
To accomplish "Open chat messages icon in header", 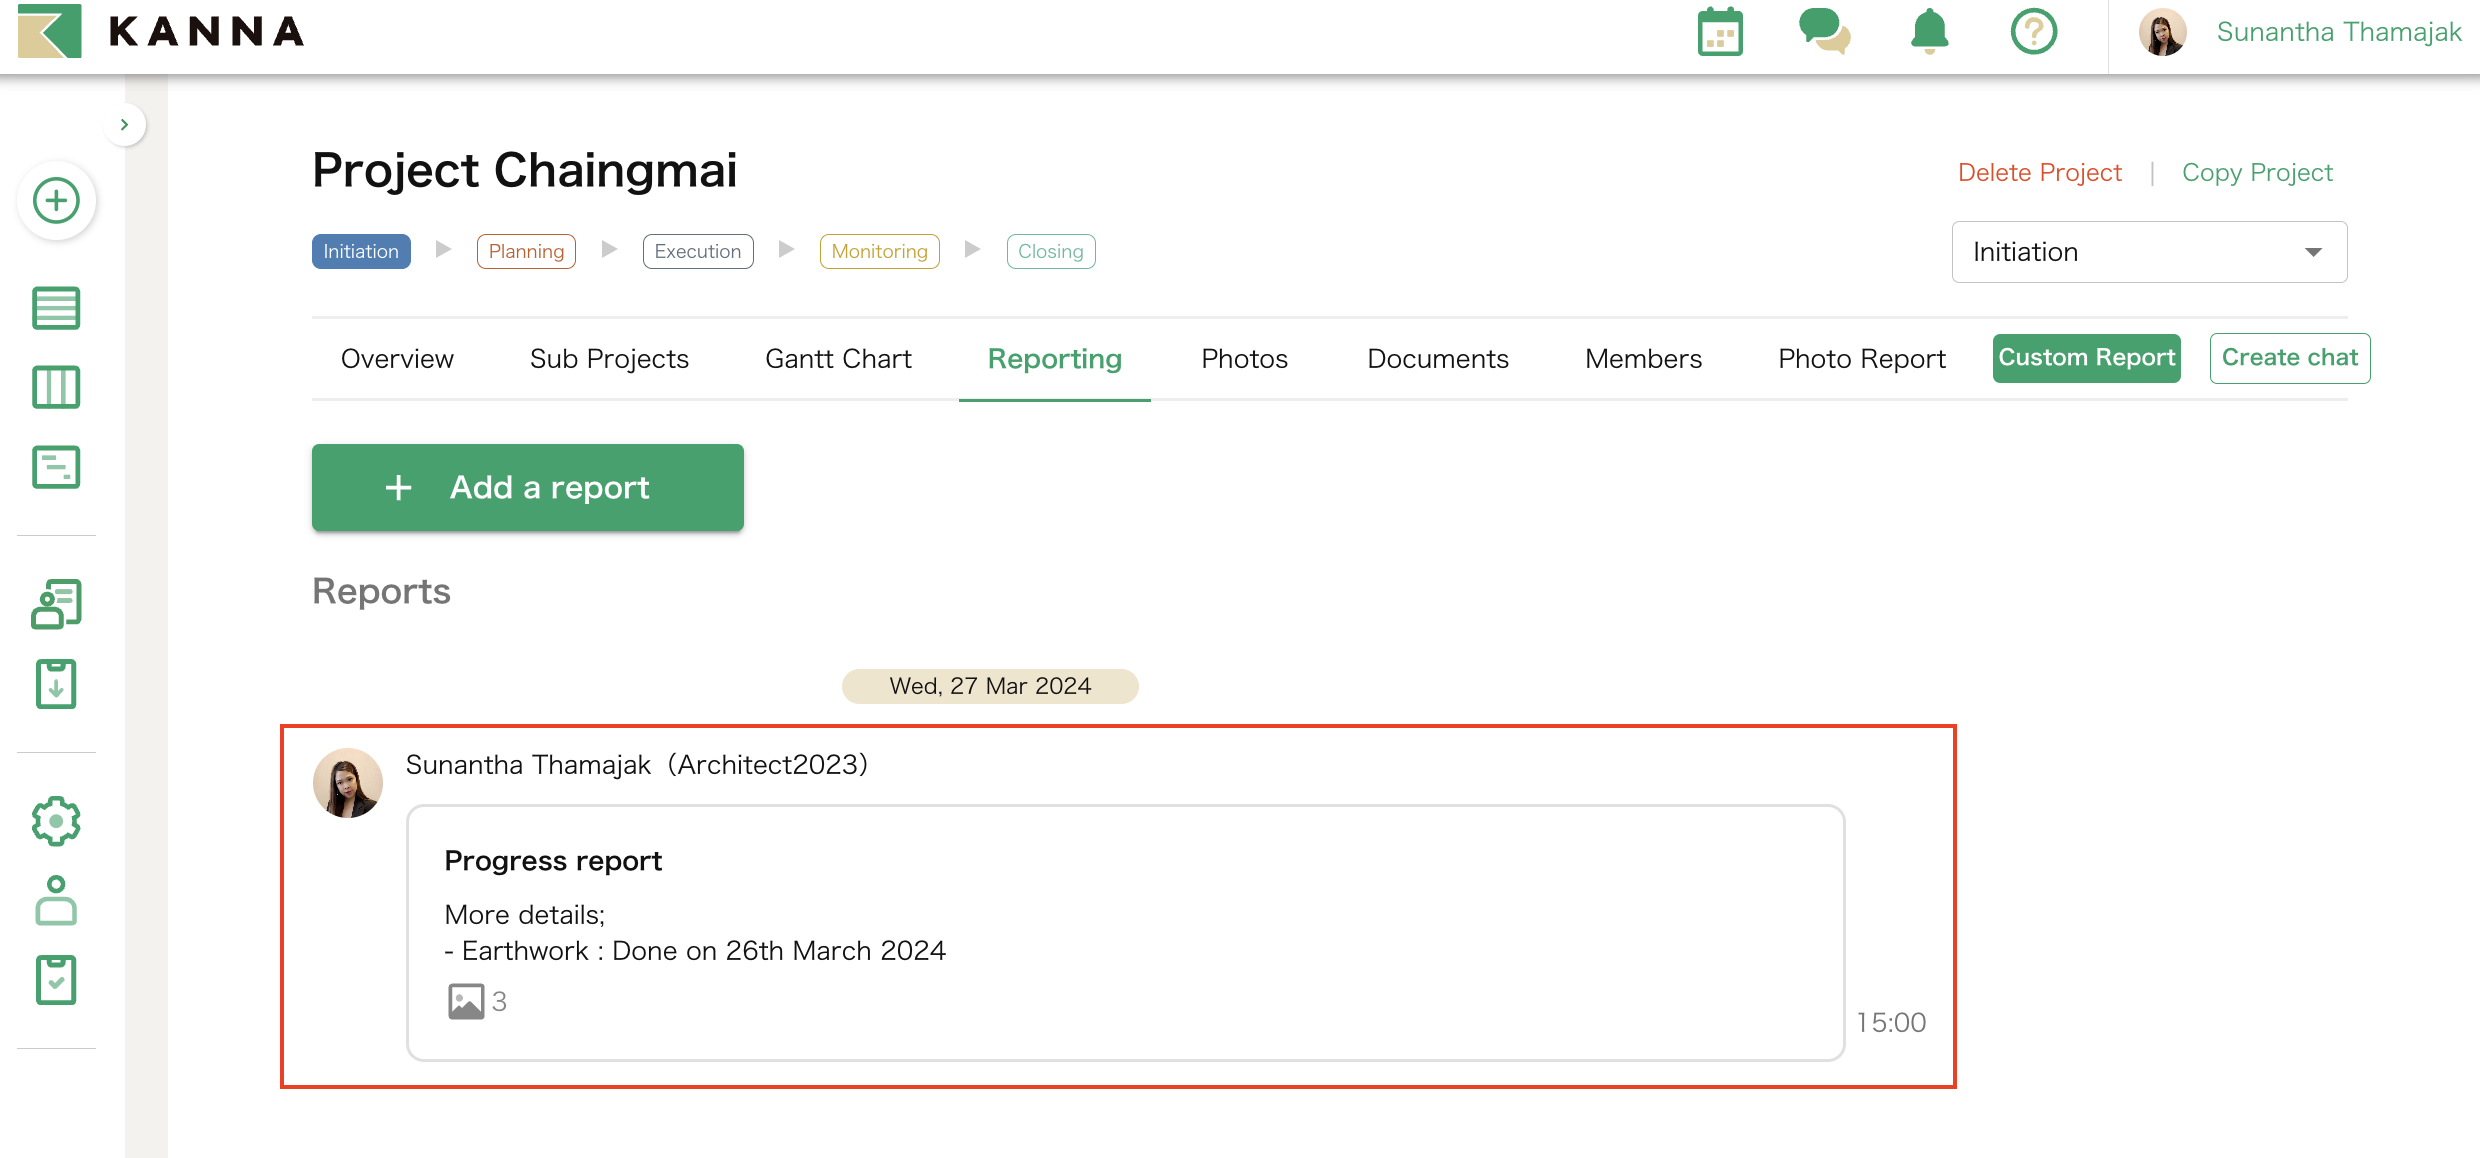I will pyautogui.click(x=1824, y=33).
